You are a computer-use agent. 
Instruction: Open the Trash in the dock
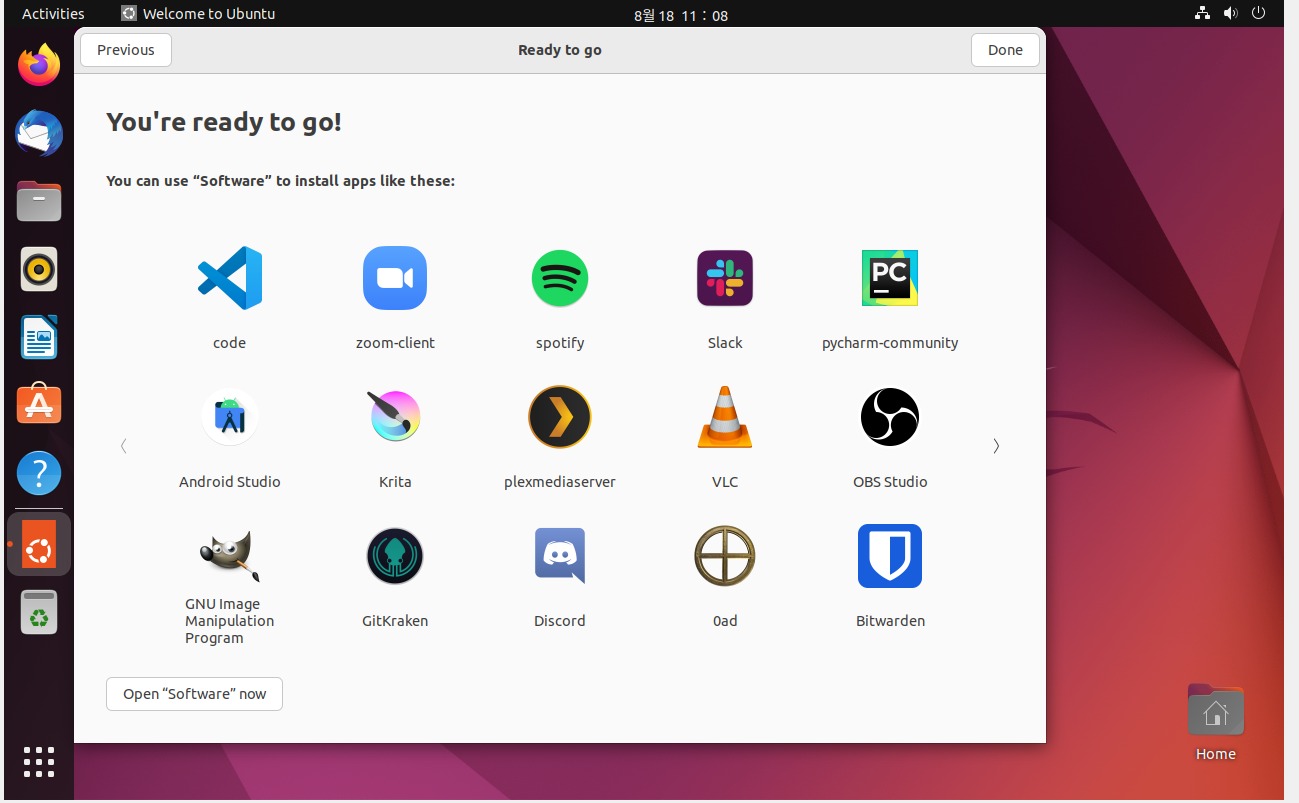coord(39,612)
